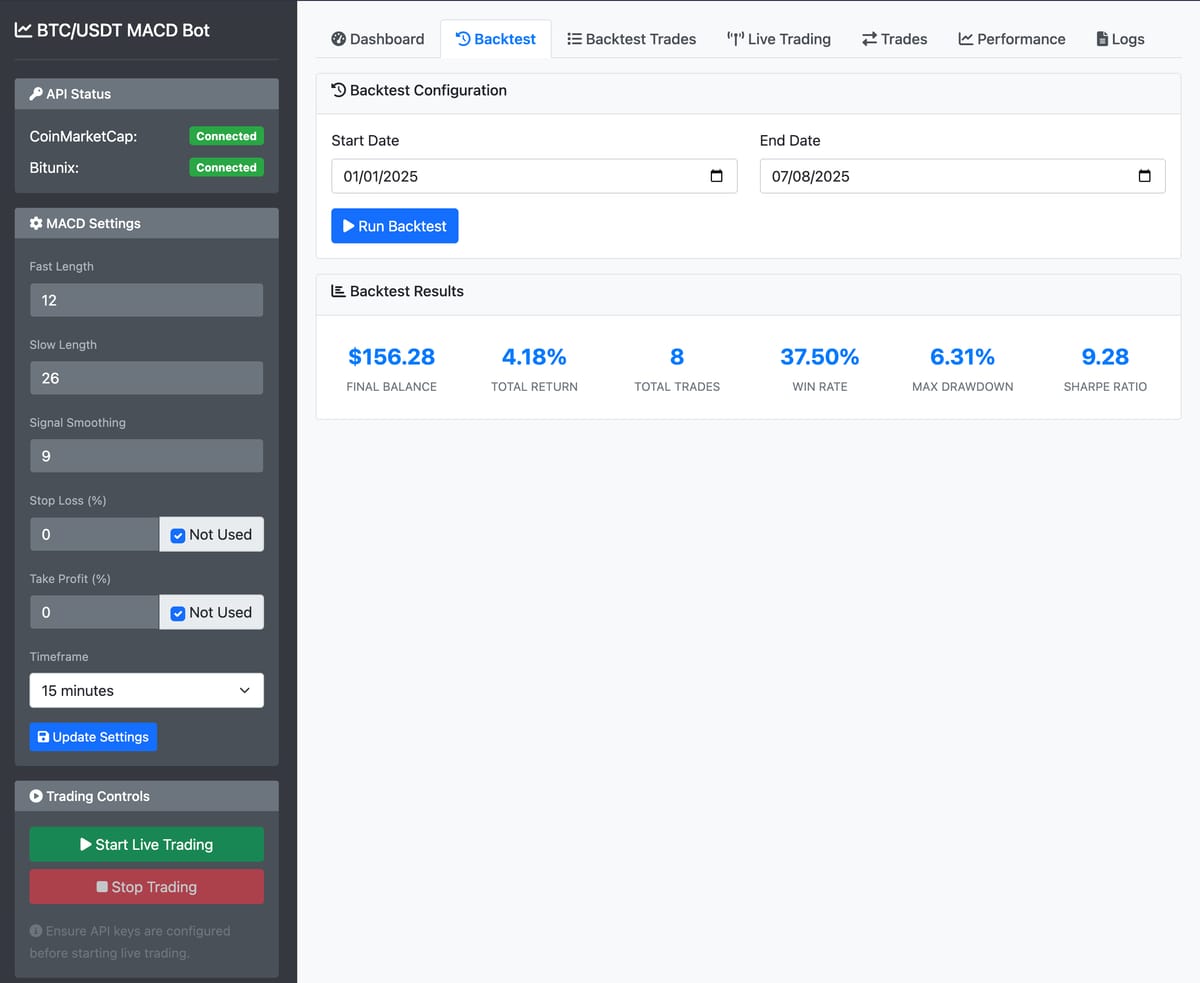Click the Signal Smoothing input field
Screen dimensions: 1200x983
(x=147, y=456)
